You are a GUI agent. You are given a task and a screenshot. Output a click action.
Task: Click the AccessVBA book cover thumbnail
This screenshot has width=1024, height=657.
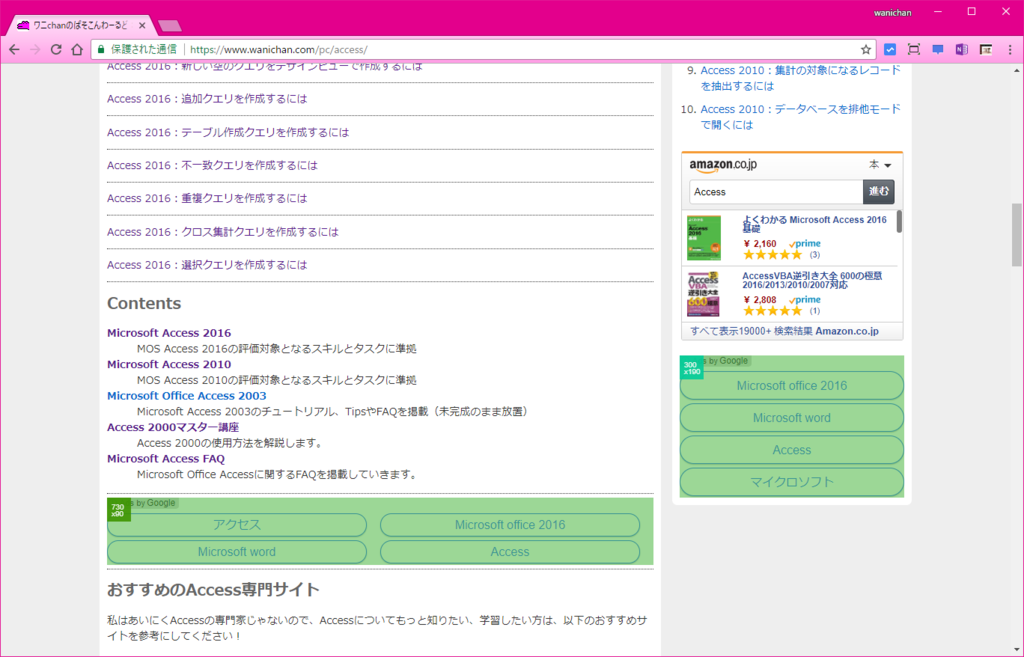point(703,295)
